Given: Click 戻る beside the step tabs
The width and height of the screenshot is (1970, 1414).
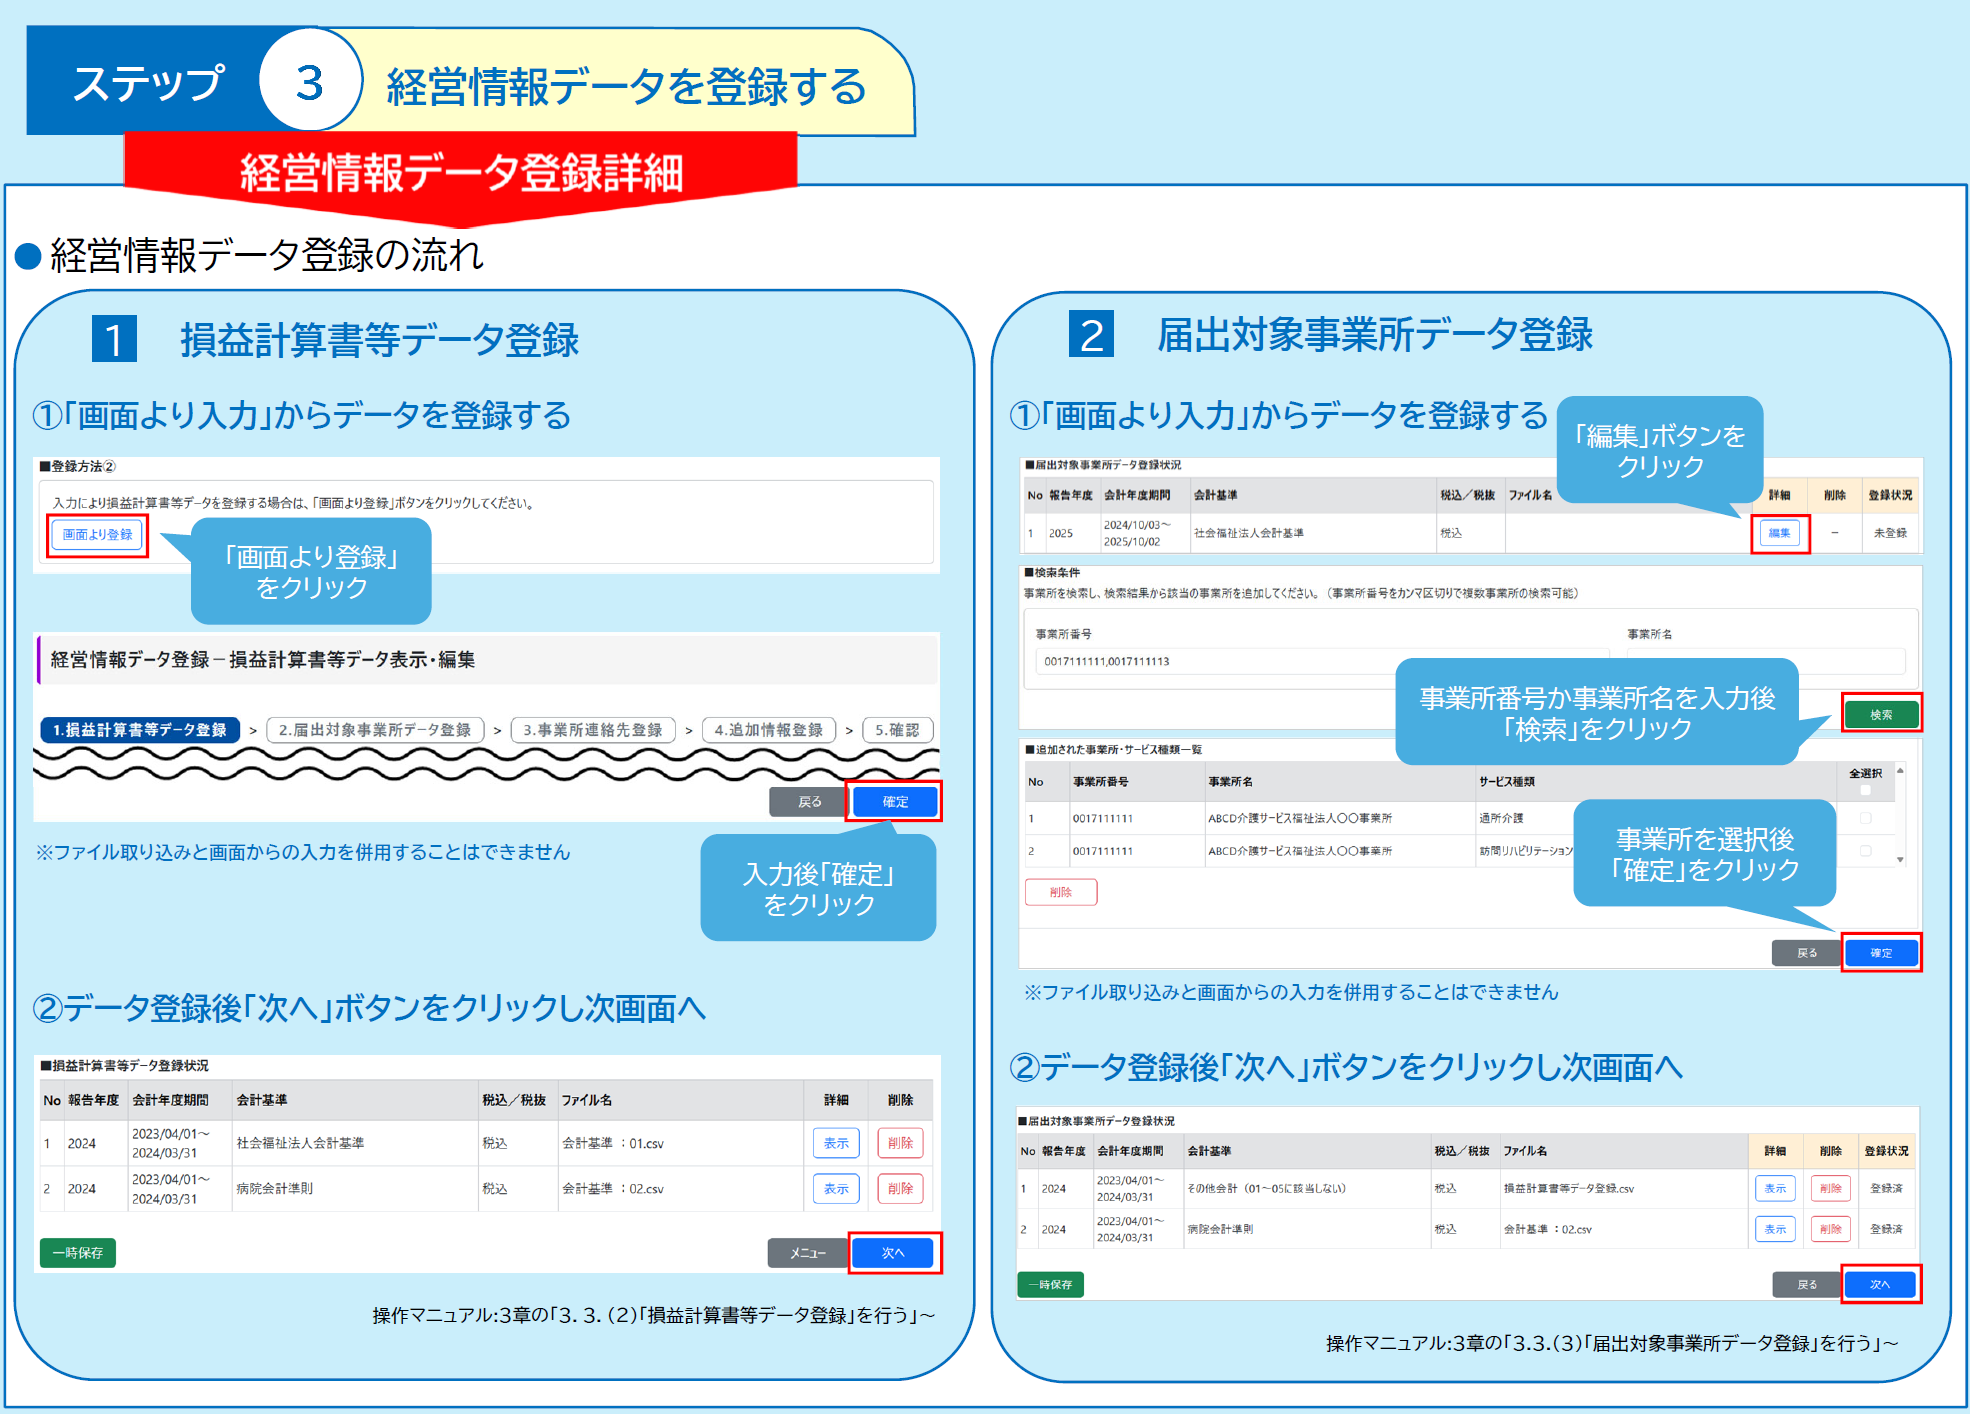Looking at the screenshot, I should [808, 802].
